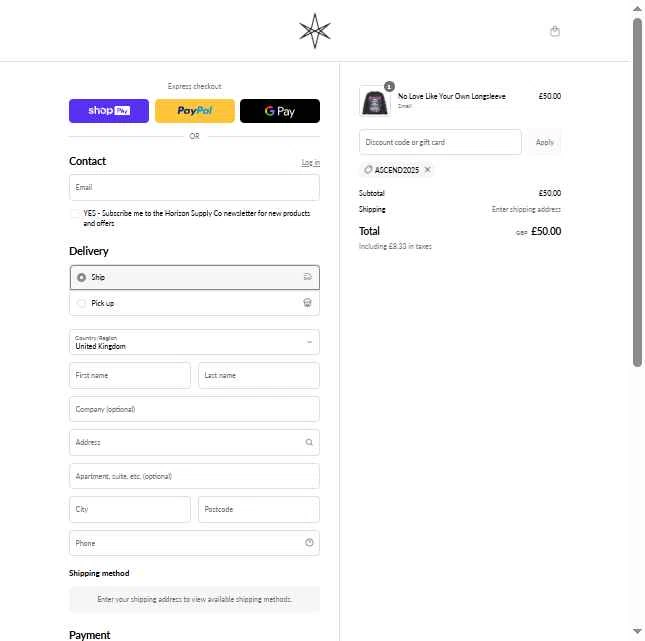
Task: Click the Ship truck icon
Action: pos(307,277)
